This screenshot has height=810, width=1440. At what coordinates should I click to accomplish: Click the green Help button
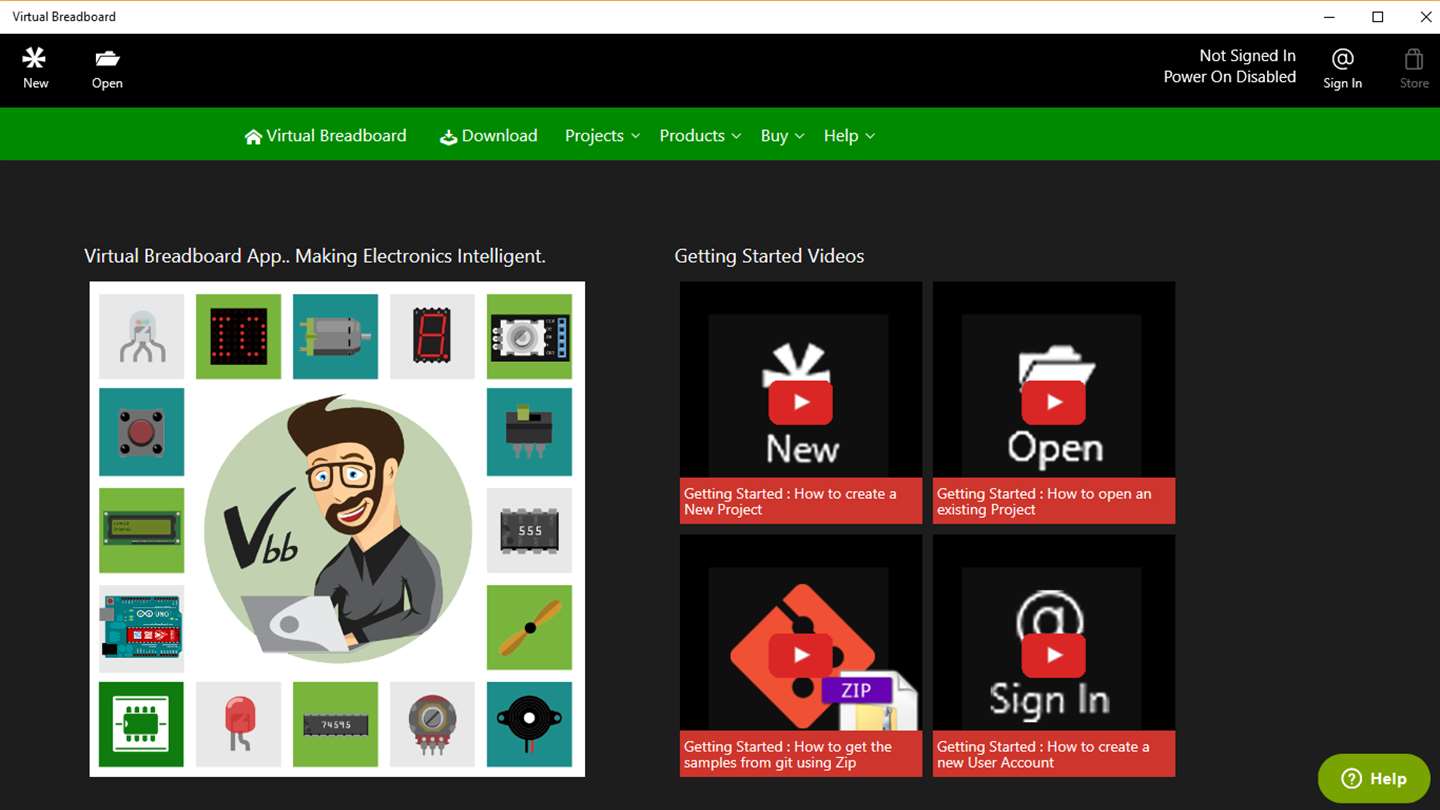(1374, 778)
